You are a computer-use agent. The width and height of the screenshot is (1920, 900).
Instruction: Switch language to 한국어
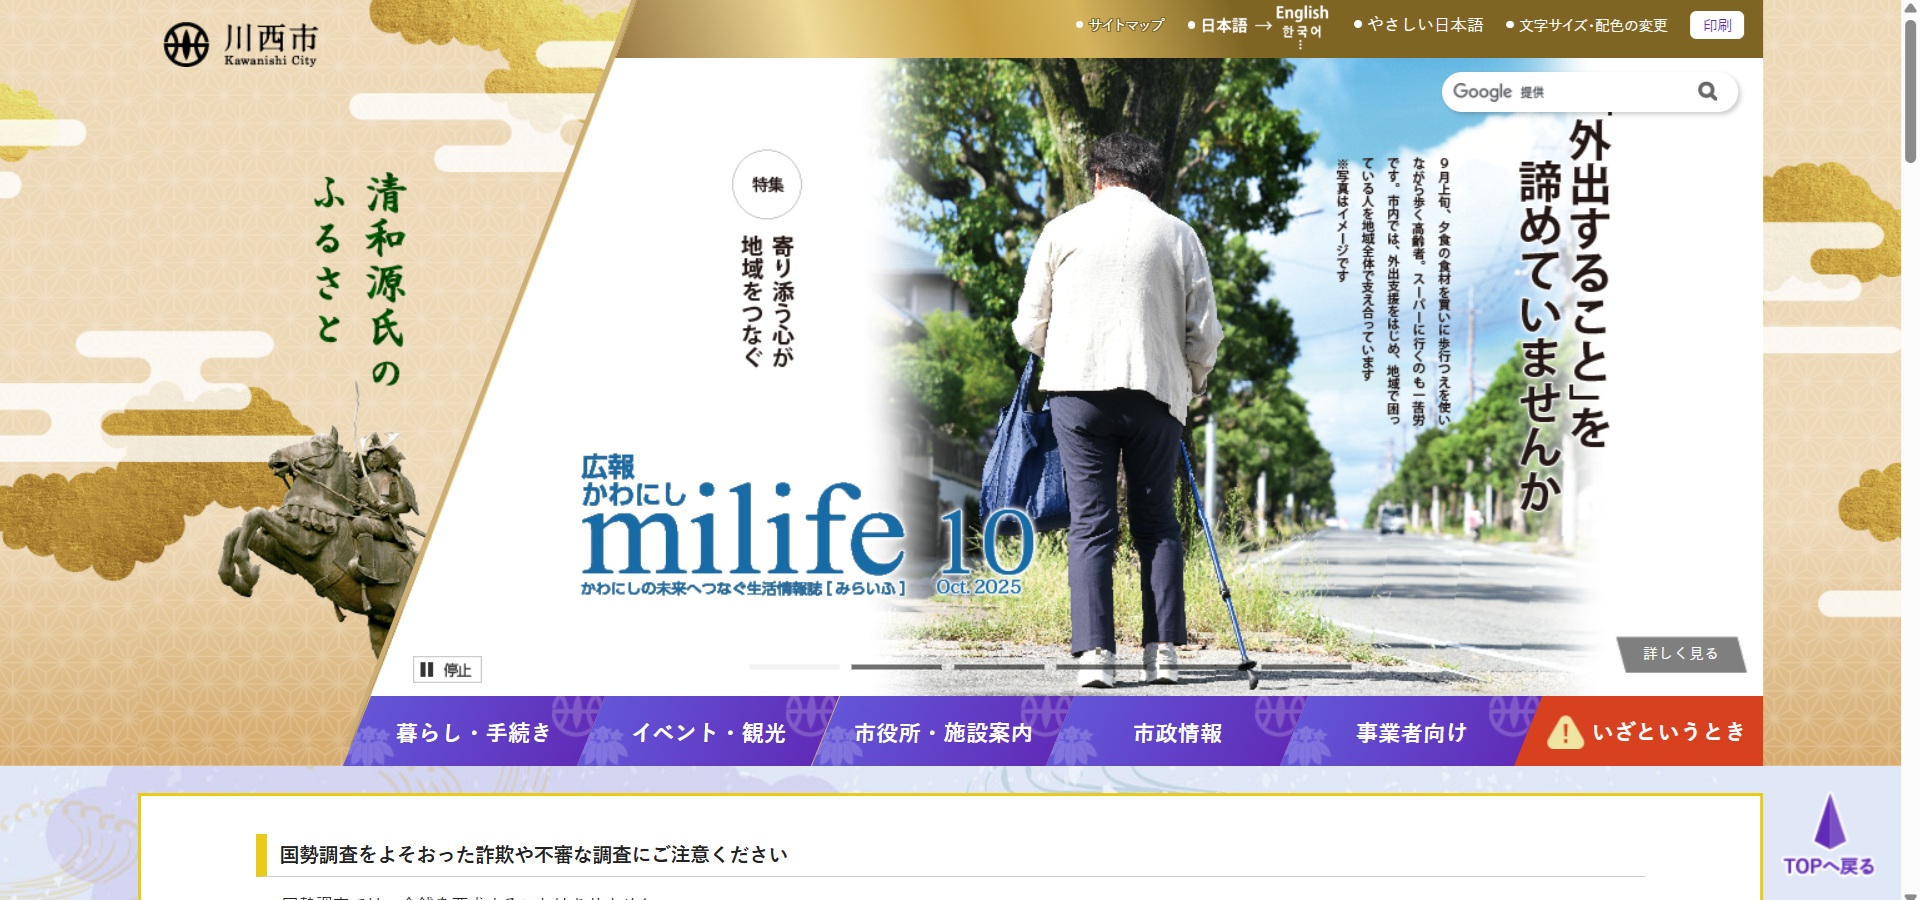click(x=1302, y=32)
